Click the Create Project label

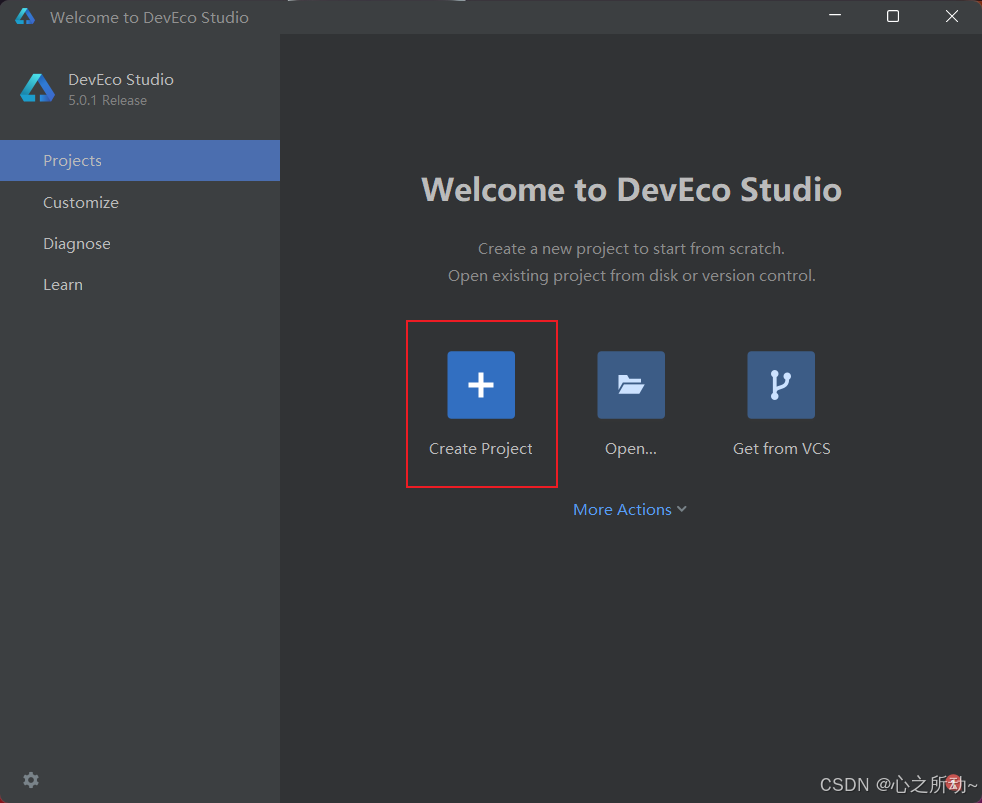[x=481, y=448]
